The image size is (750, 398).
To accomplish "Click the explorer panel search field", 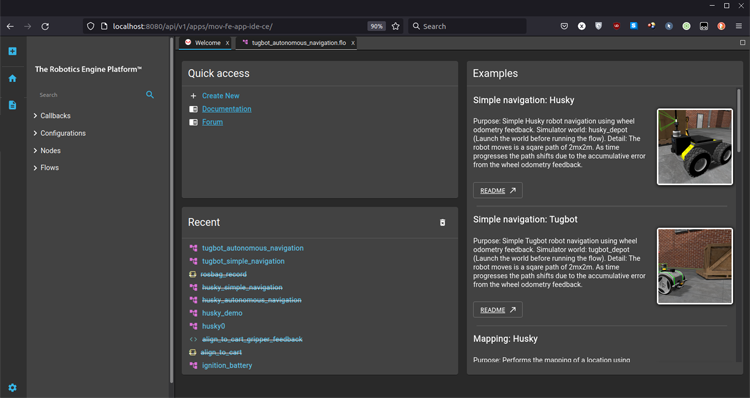I will pos(91,95).
